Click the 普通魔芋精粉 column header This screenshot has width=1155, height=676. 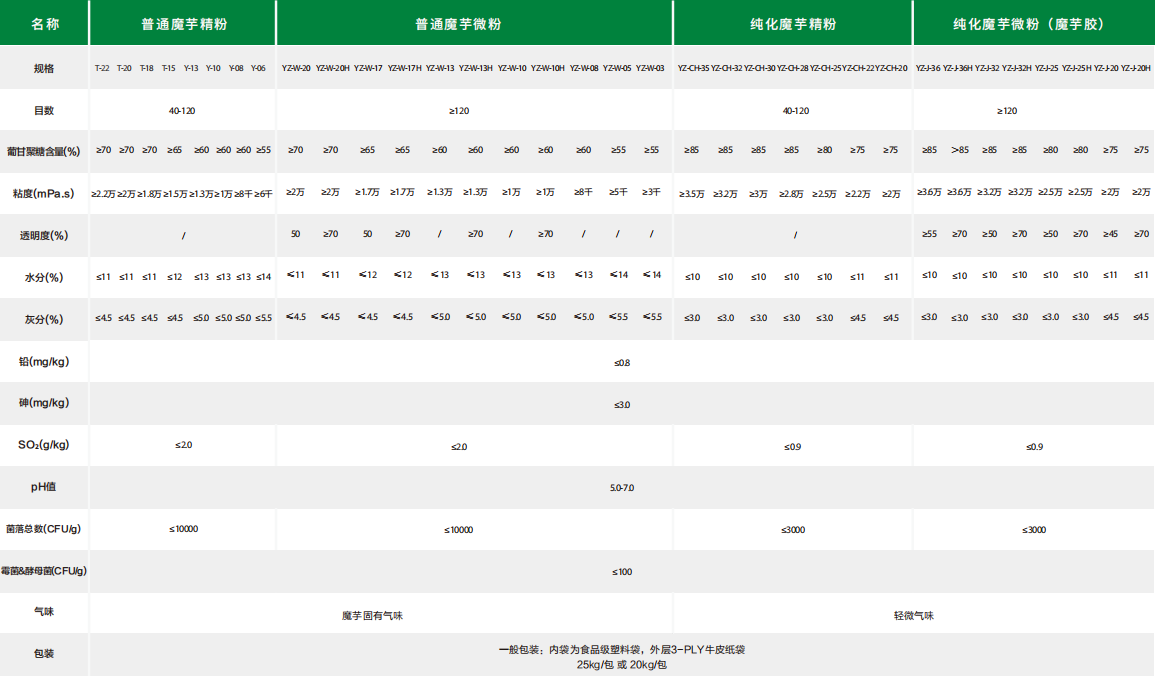[x=182, y=24]
